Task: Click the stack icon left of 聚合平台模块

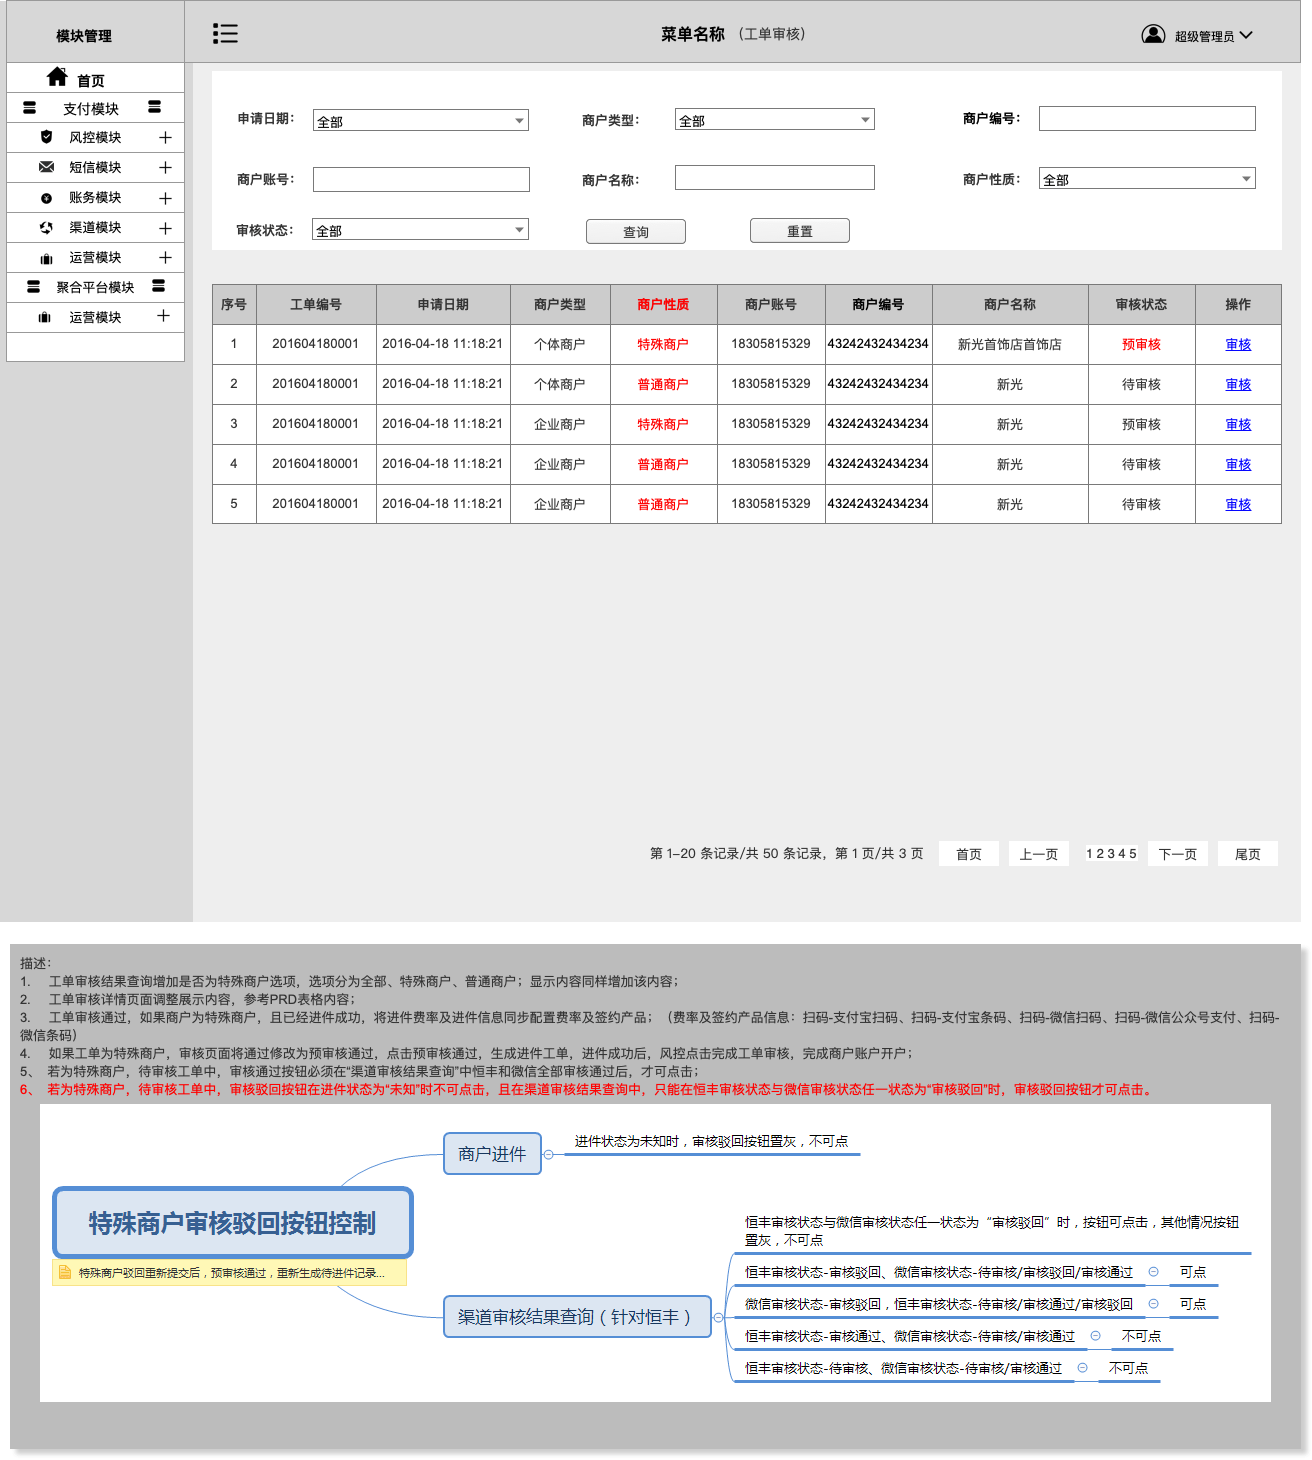Action: pyautogui.click(x=33, y=286)
